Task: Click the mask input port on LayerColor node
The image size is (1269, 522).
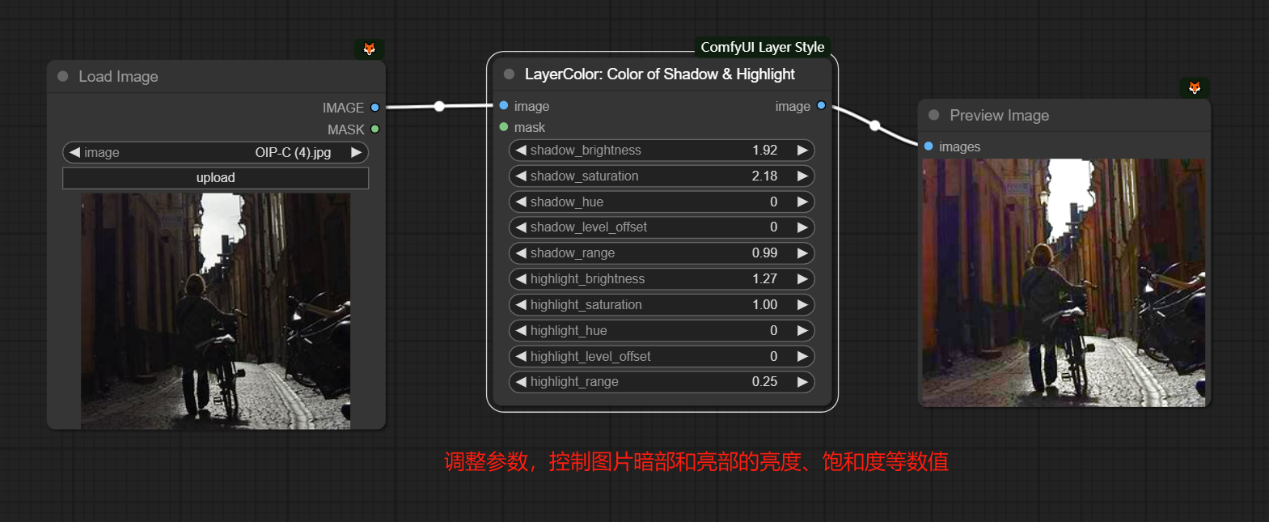Action: 504,127
